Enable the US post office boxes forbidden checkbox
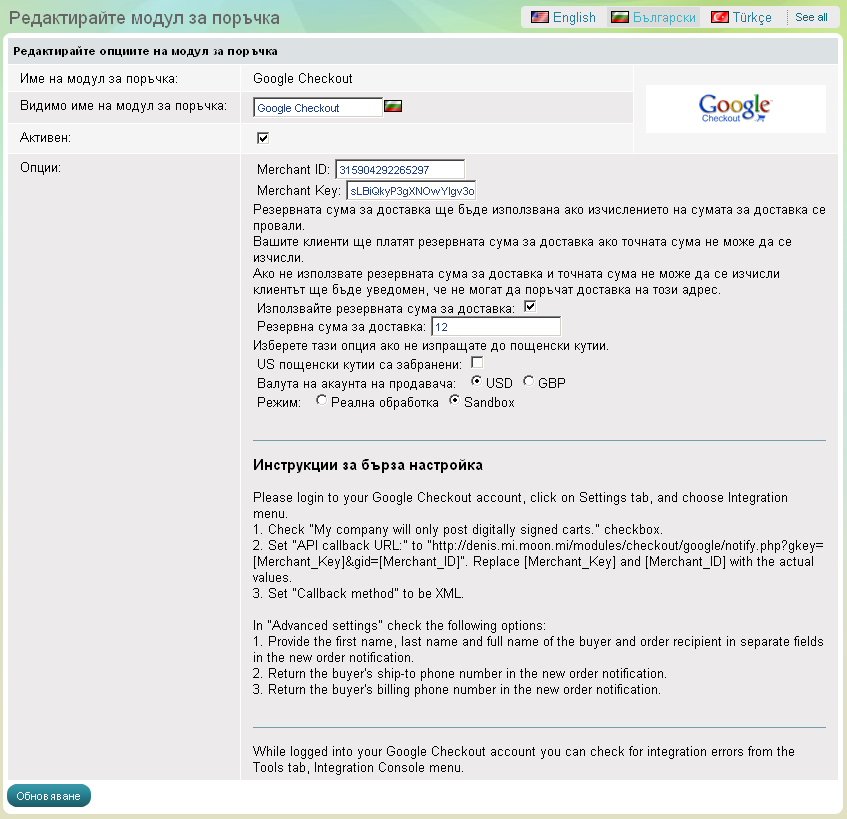 (477, 363)
